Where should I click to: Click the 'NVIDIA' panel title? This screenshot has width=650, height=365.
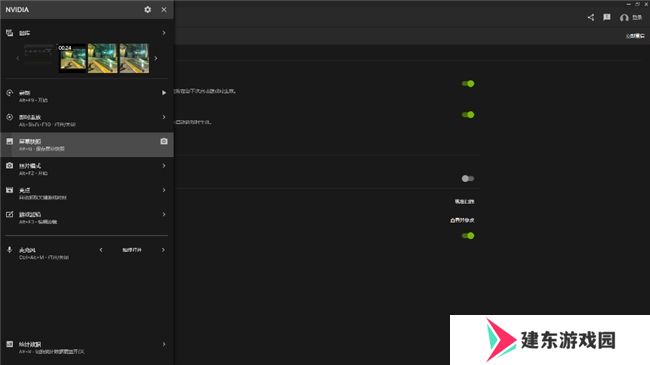[x=17, y=10]
